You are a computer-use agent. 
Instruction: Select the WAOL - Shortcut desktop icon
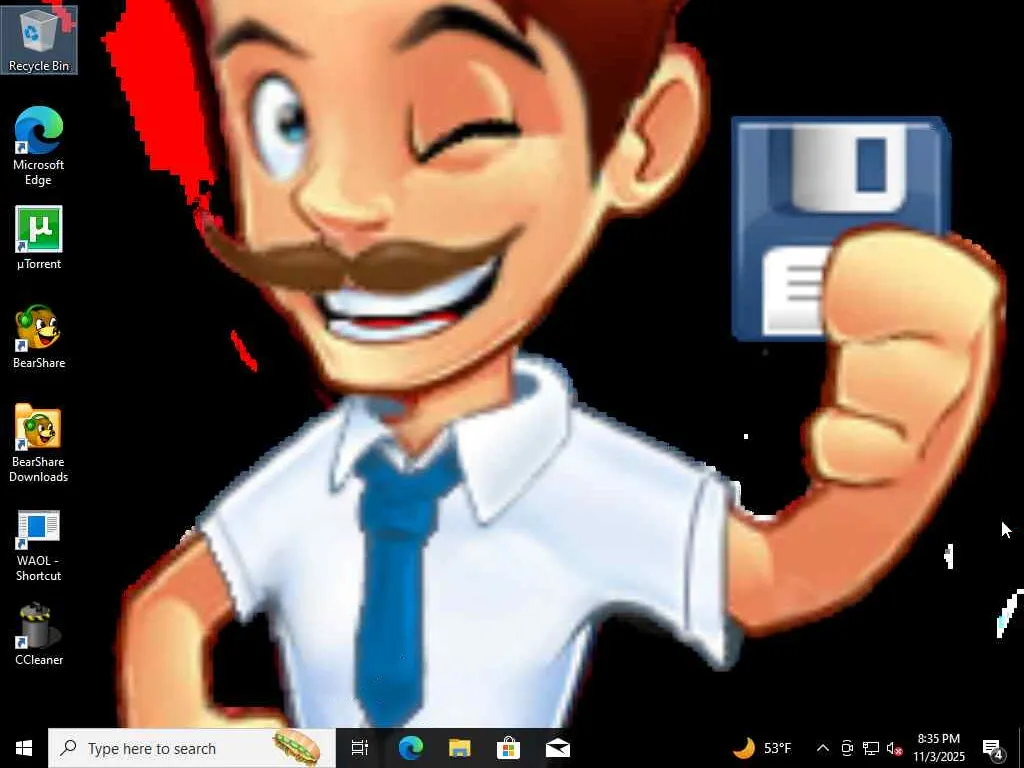tap(39, 546)
